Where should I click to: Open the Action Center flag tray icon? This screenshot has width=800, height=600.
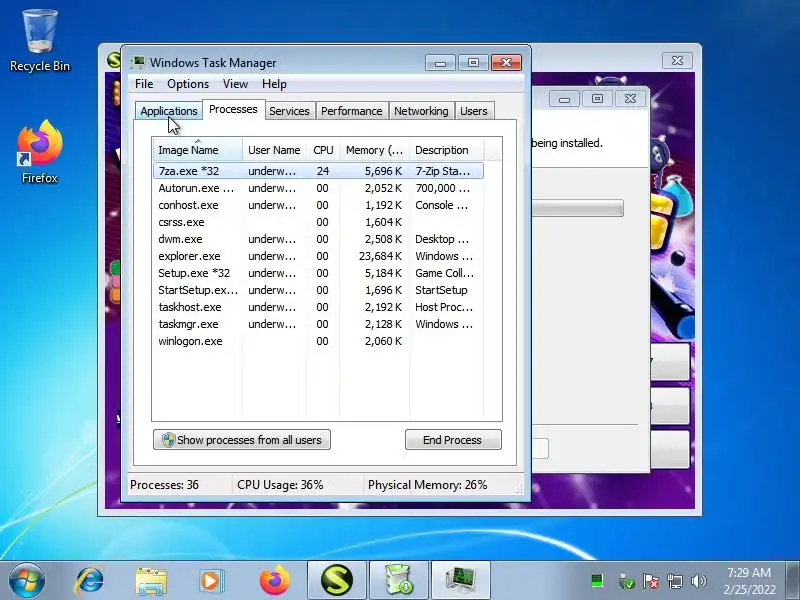[x=650, y=581]
